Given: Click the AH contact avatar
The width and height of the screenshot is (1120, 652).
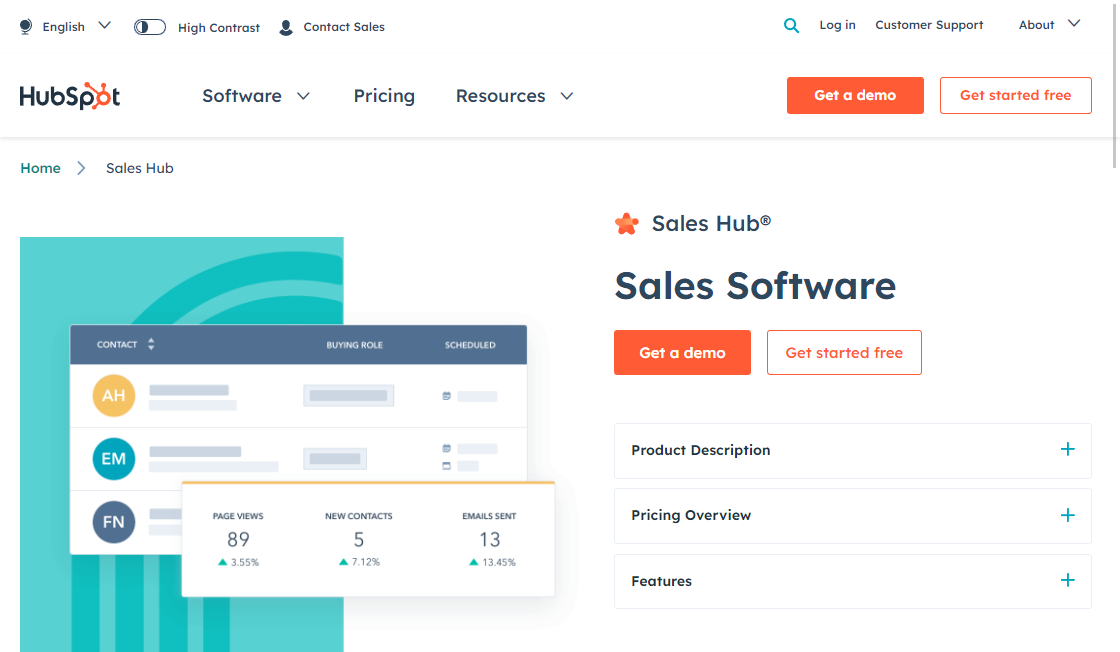Looking at the screenshot, I should click(113, 395).
